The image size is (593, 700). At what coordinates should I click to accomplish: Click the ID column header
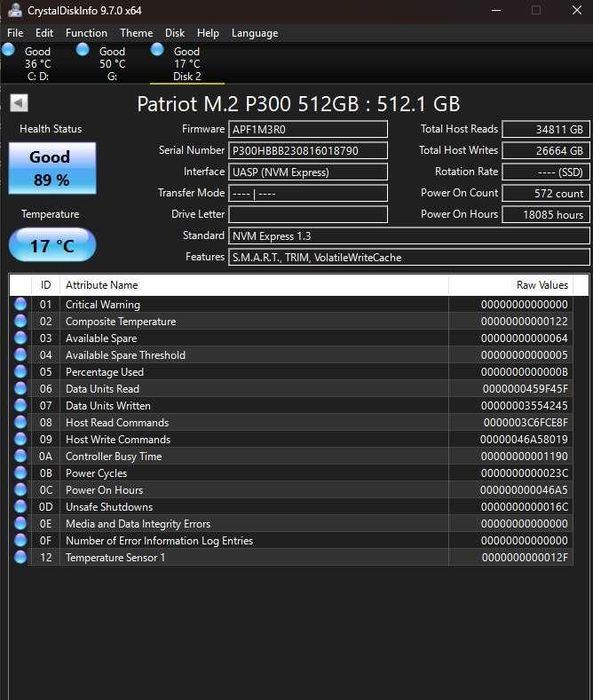[x=46, y=285]
